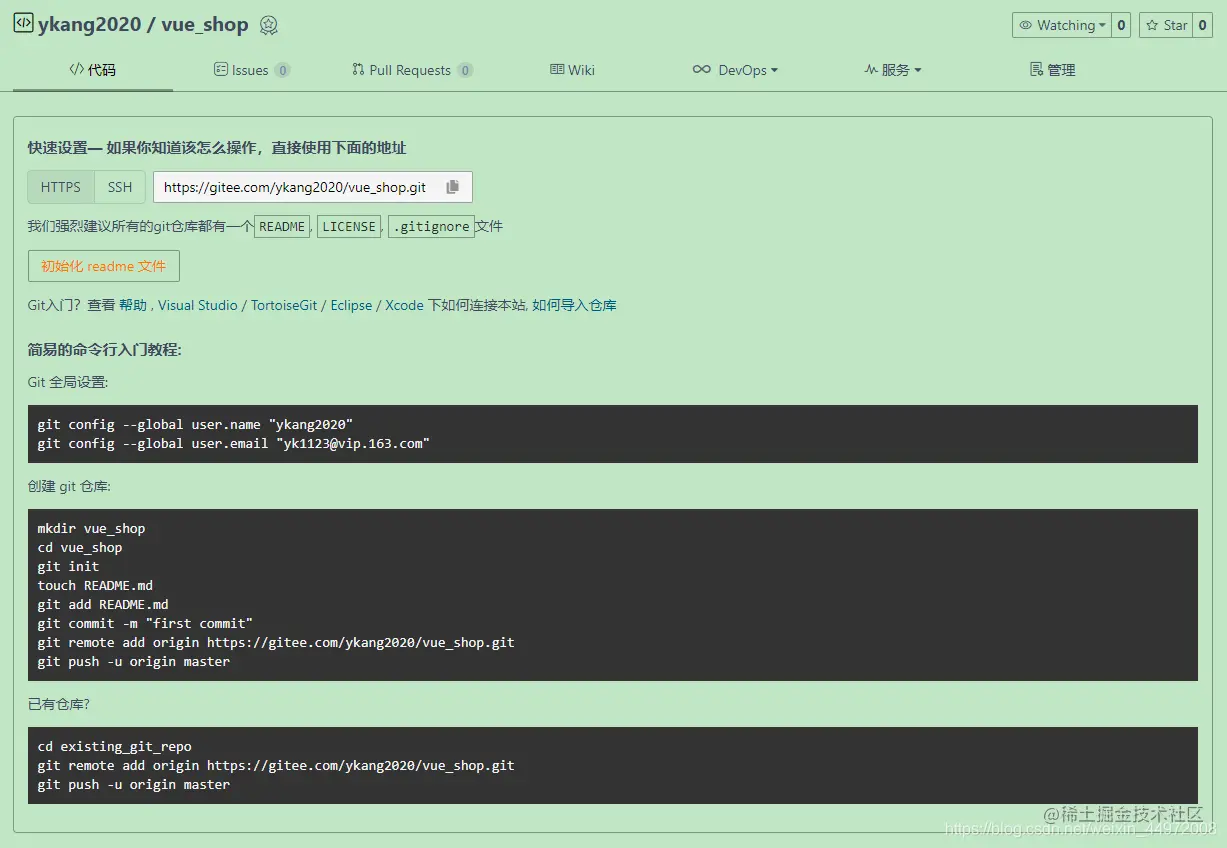This screenshot has height=848, width=1227.
Task: Open the Eclipse link
Action: (x=351, y=305)
